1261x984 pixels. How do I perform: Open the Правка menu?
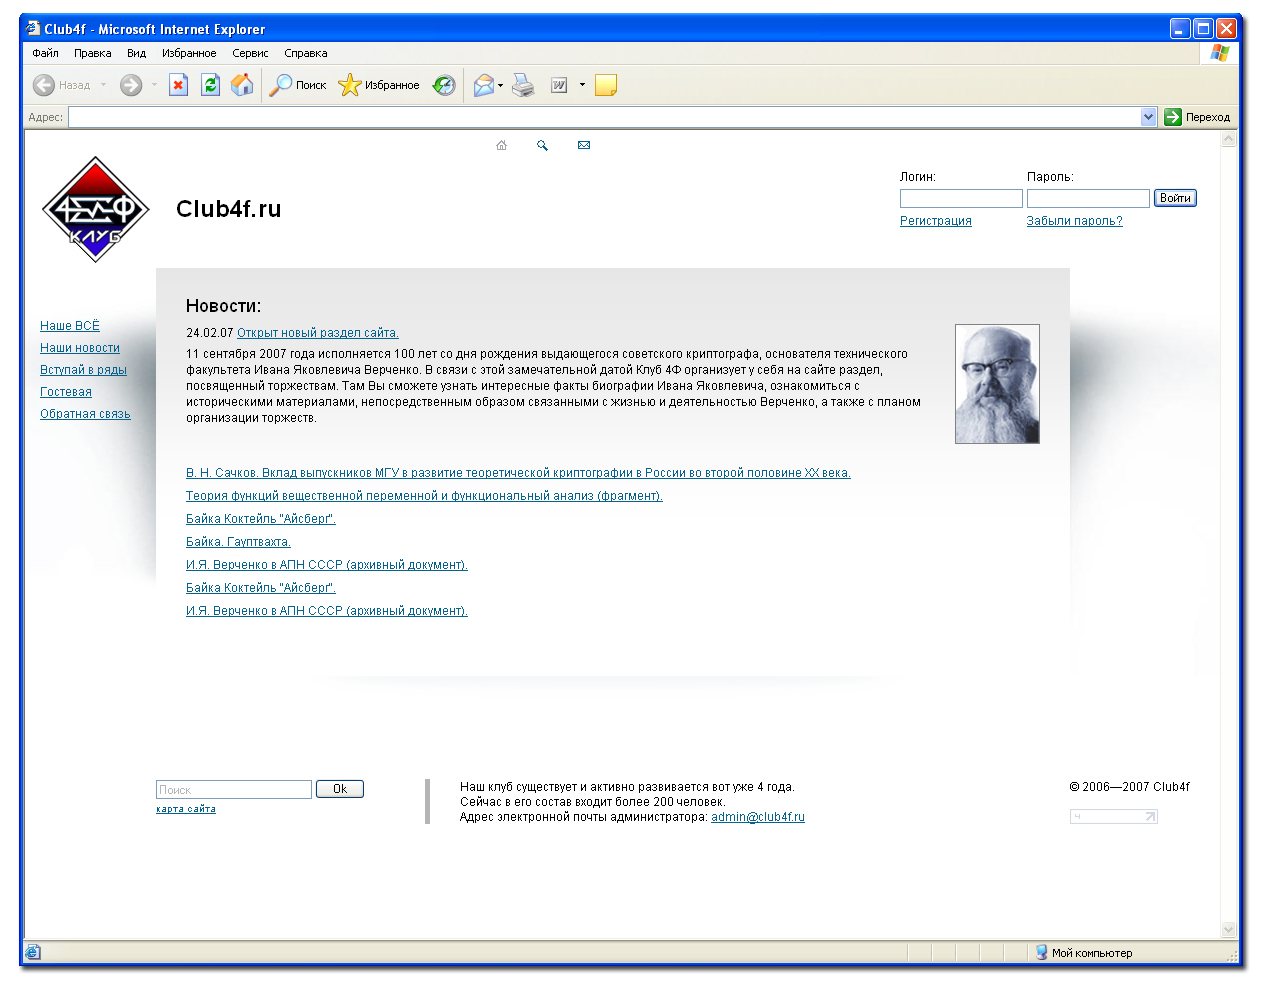click(x=92, y=53)
